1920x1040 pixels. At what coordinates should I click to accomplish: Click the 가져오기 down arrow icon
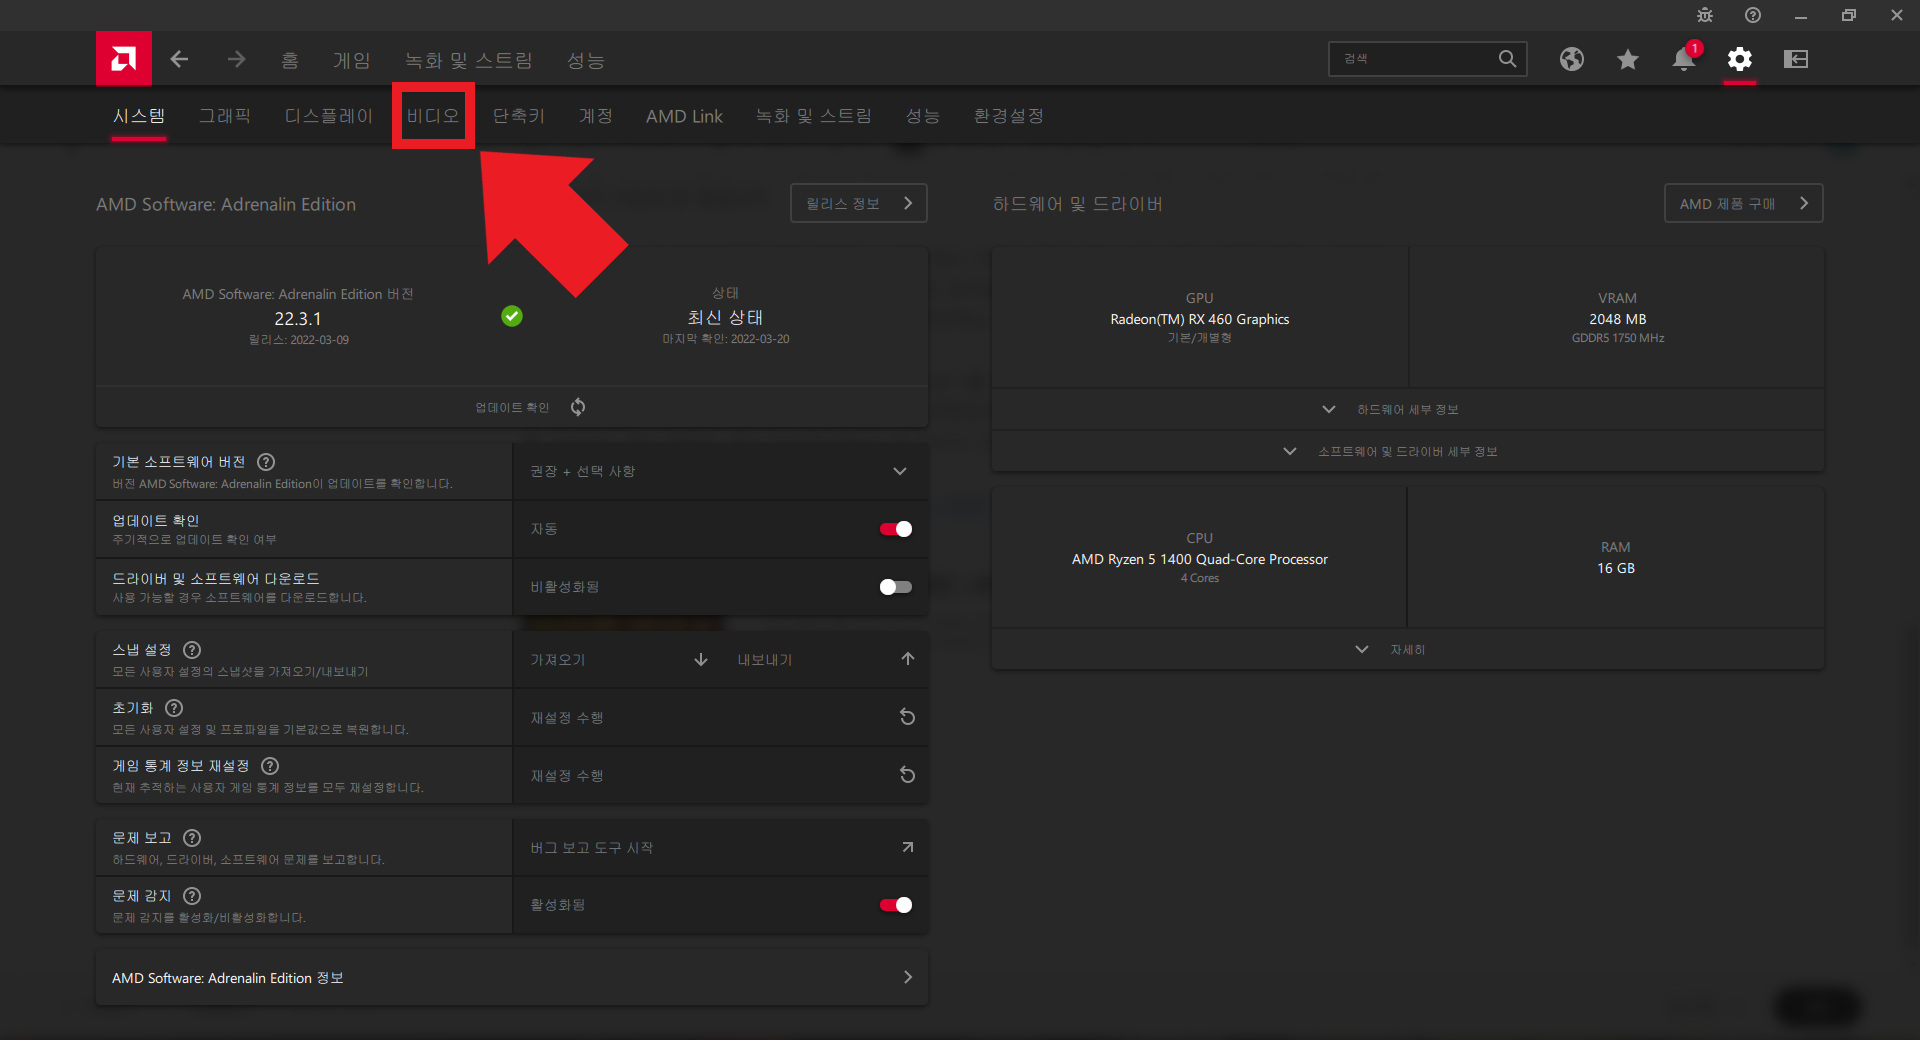tap(701, 660)
